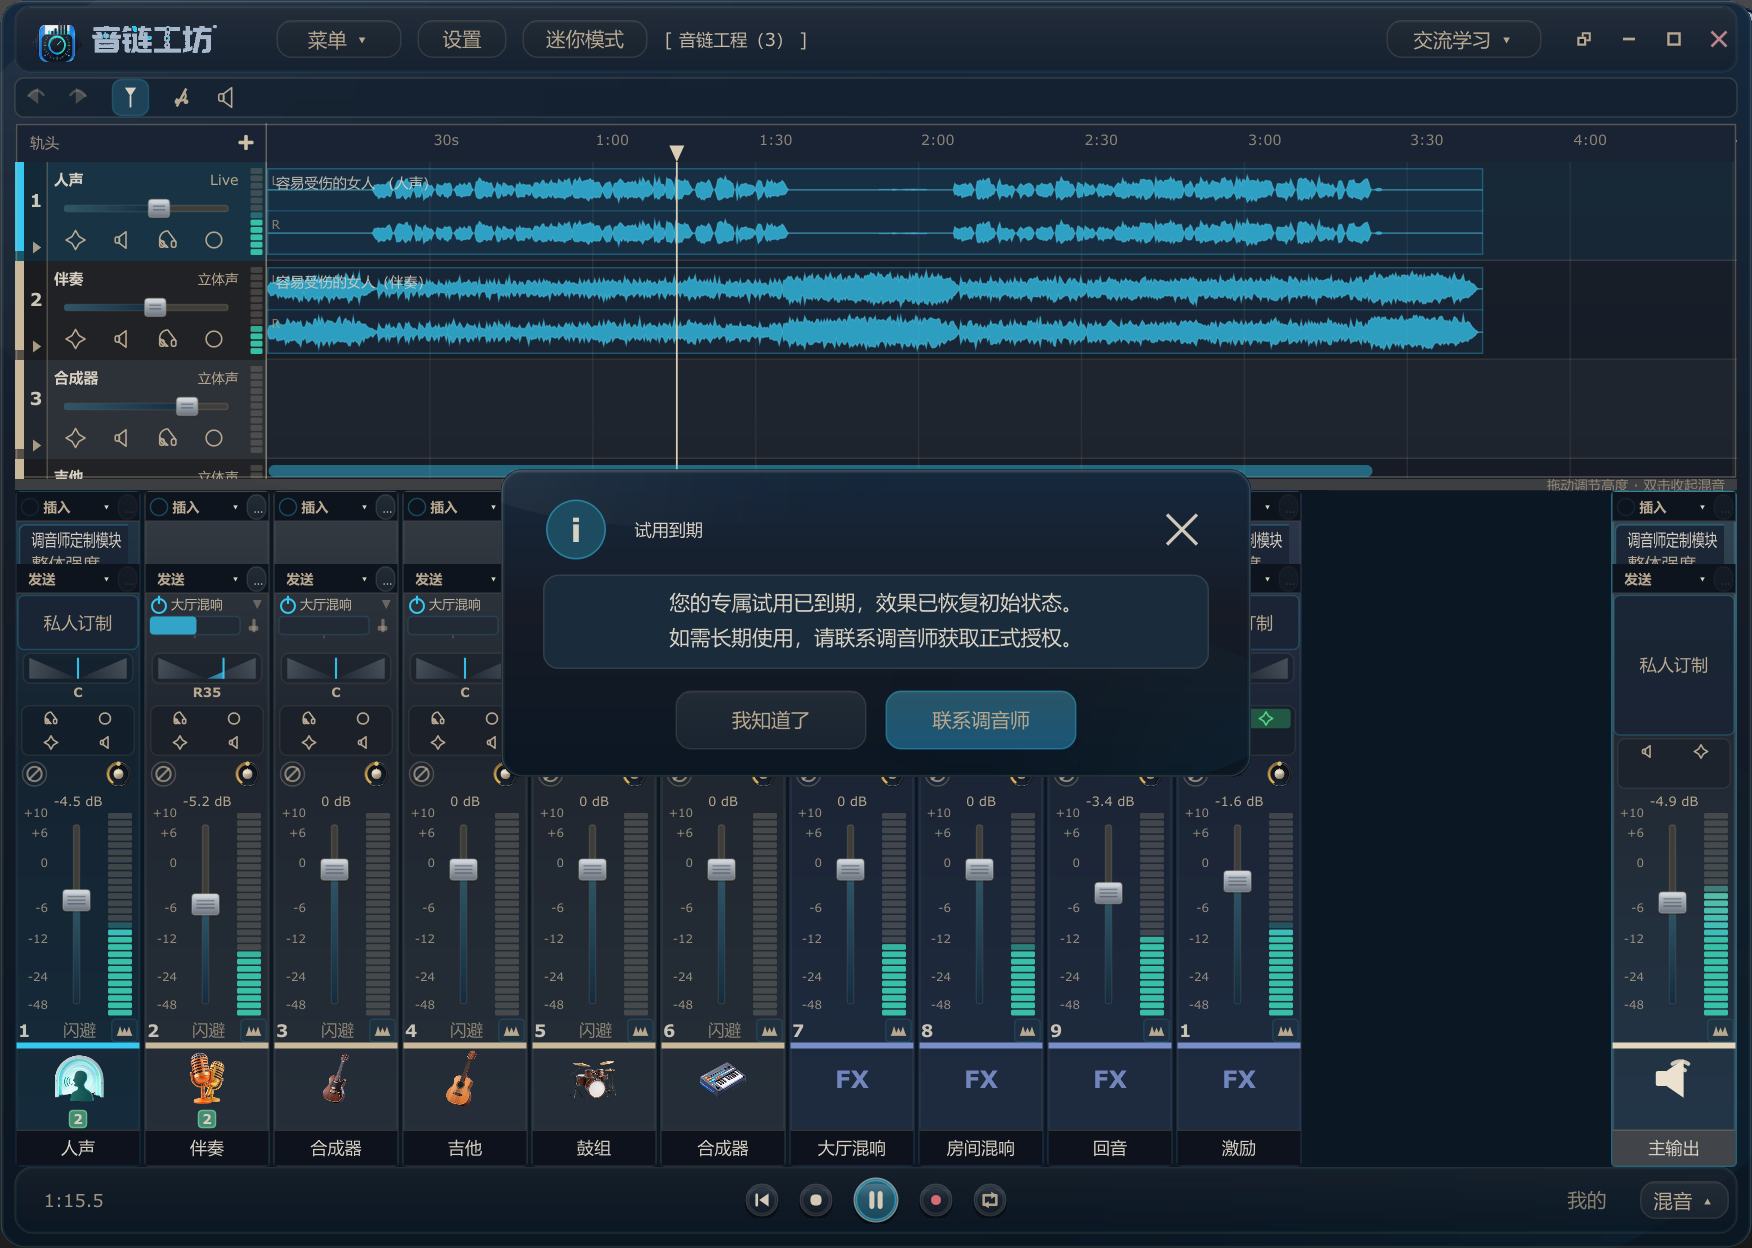Screen dimensions: 1752x1248
Task: Click the 联系调音师 button
Action: click(981, 720)
